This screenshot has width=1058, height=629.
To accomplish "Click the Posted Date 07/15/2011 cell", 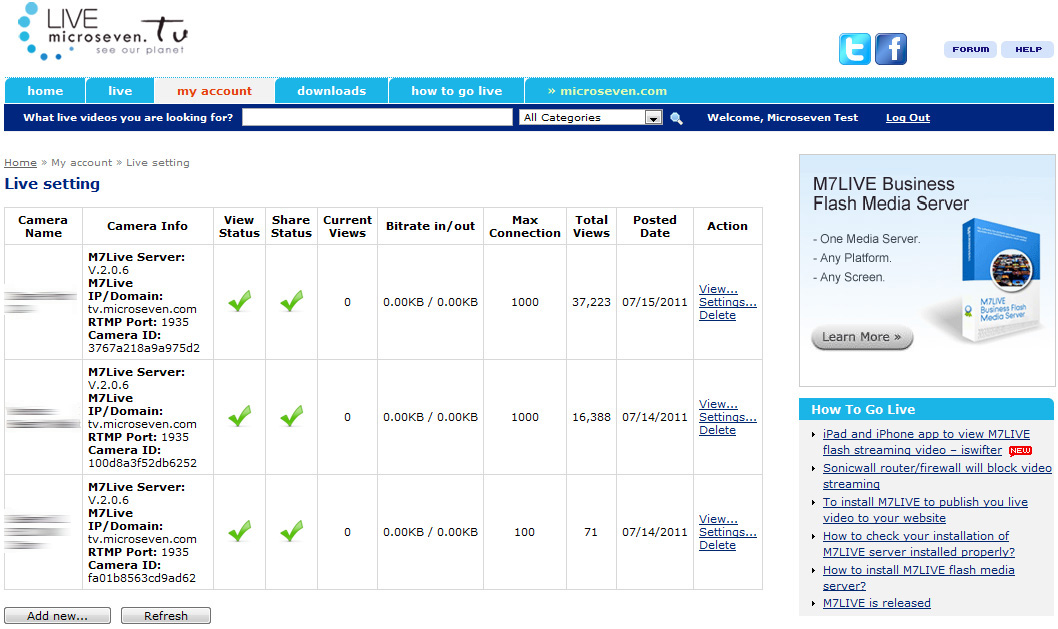I will click(655, 302).
